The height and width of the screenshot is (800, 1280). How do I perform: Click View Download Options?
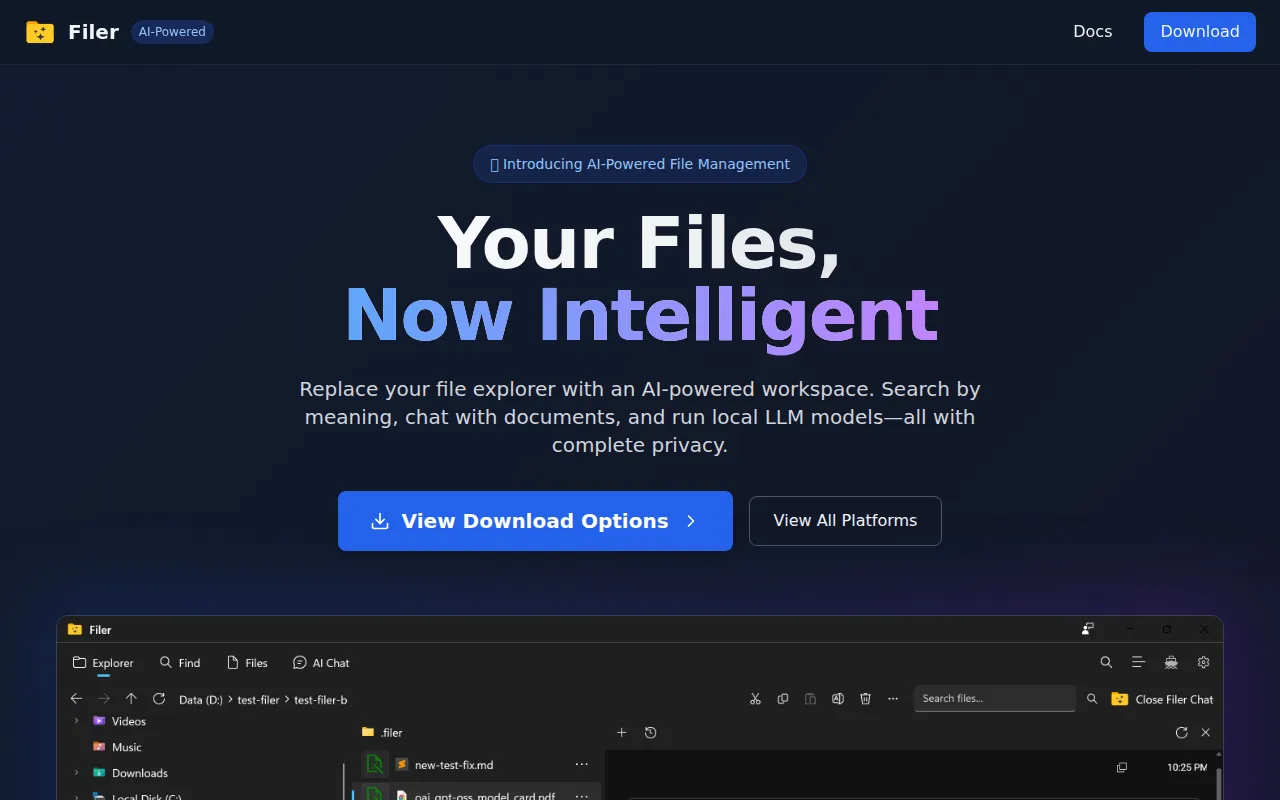pyautogui.click(x=535, y=521)
